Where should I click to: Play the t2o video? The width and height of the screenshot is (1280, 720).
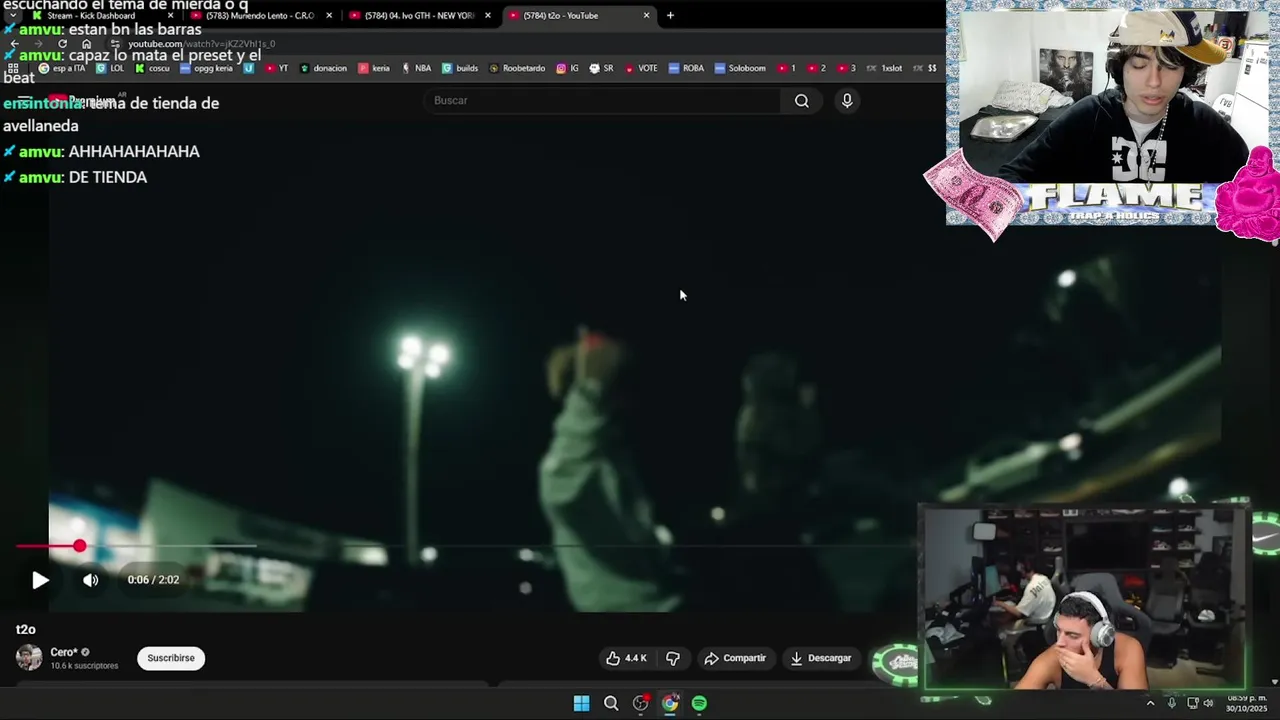point(40,580)
